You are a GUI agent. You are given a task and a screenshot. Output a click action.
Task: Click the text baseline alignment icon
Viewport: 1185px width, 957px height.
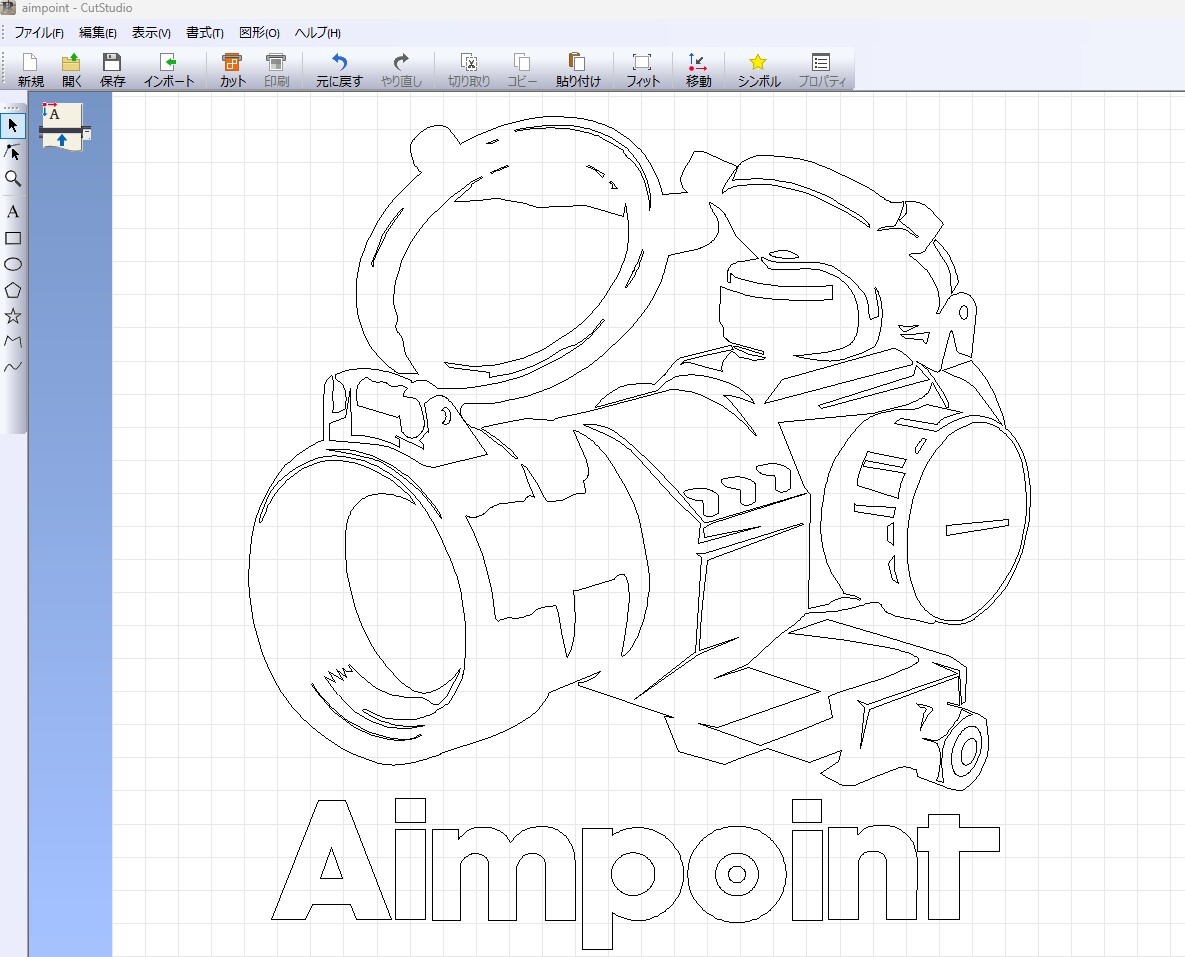63,125
